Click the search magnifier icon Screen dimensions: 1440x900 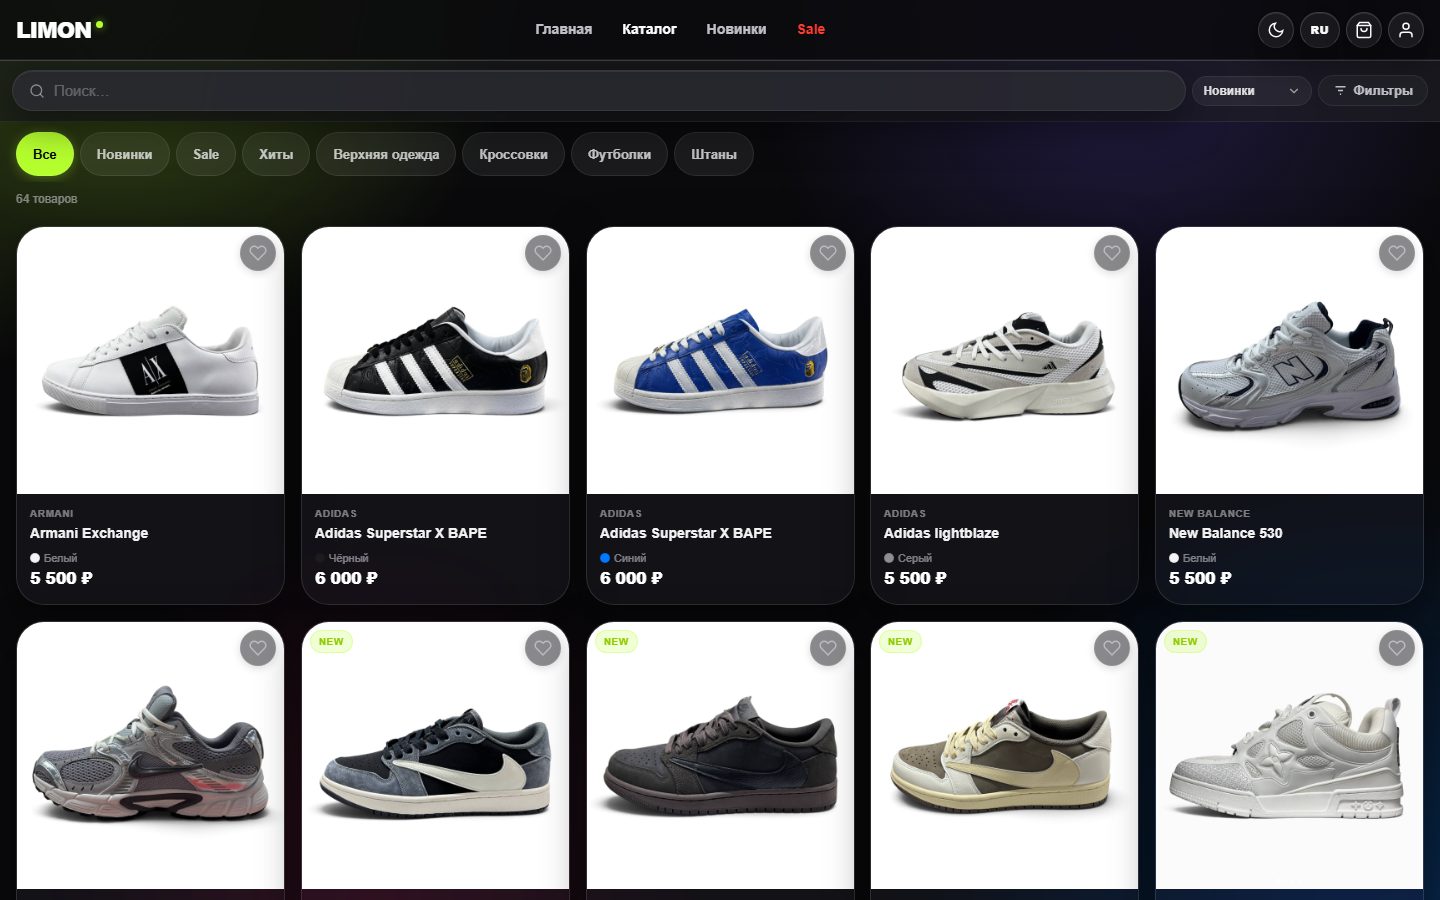pyautogui.click(x=37, y=91)
